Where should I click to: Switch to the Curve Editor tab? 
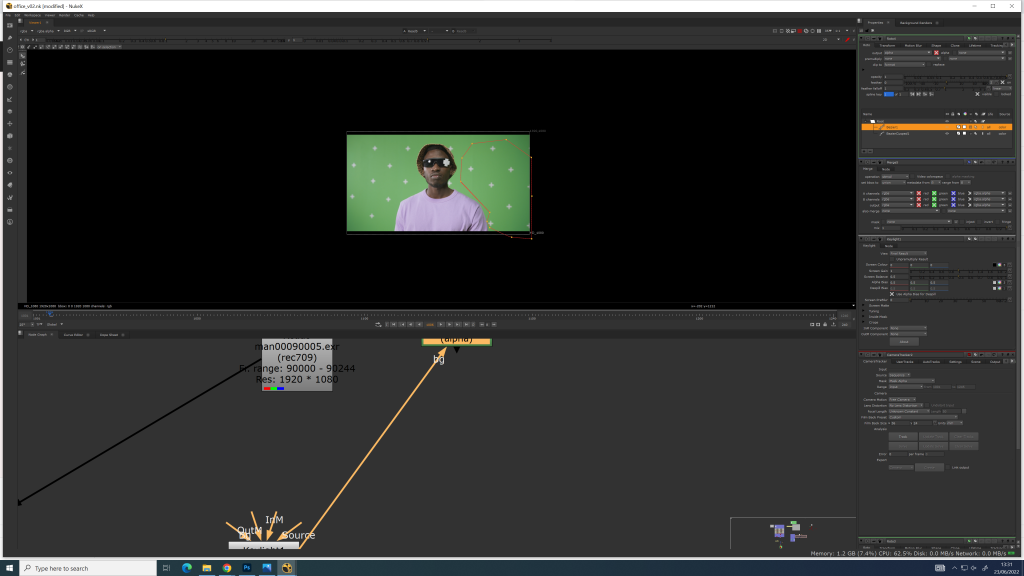coord(73,334)
